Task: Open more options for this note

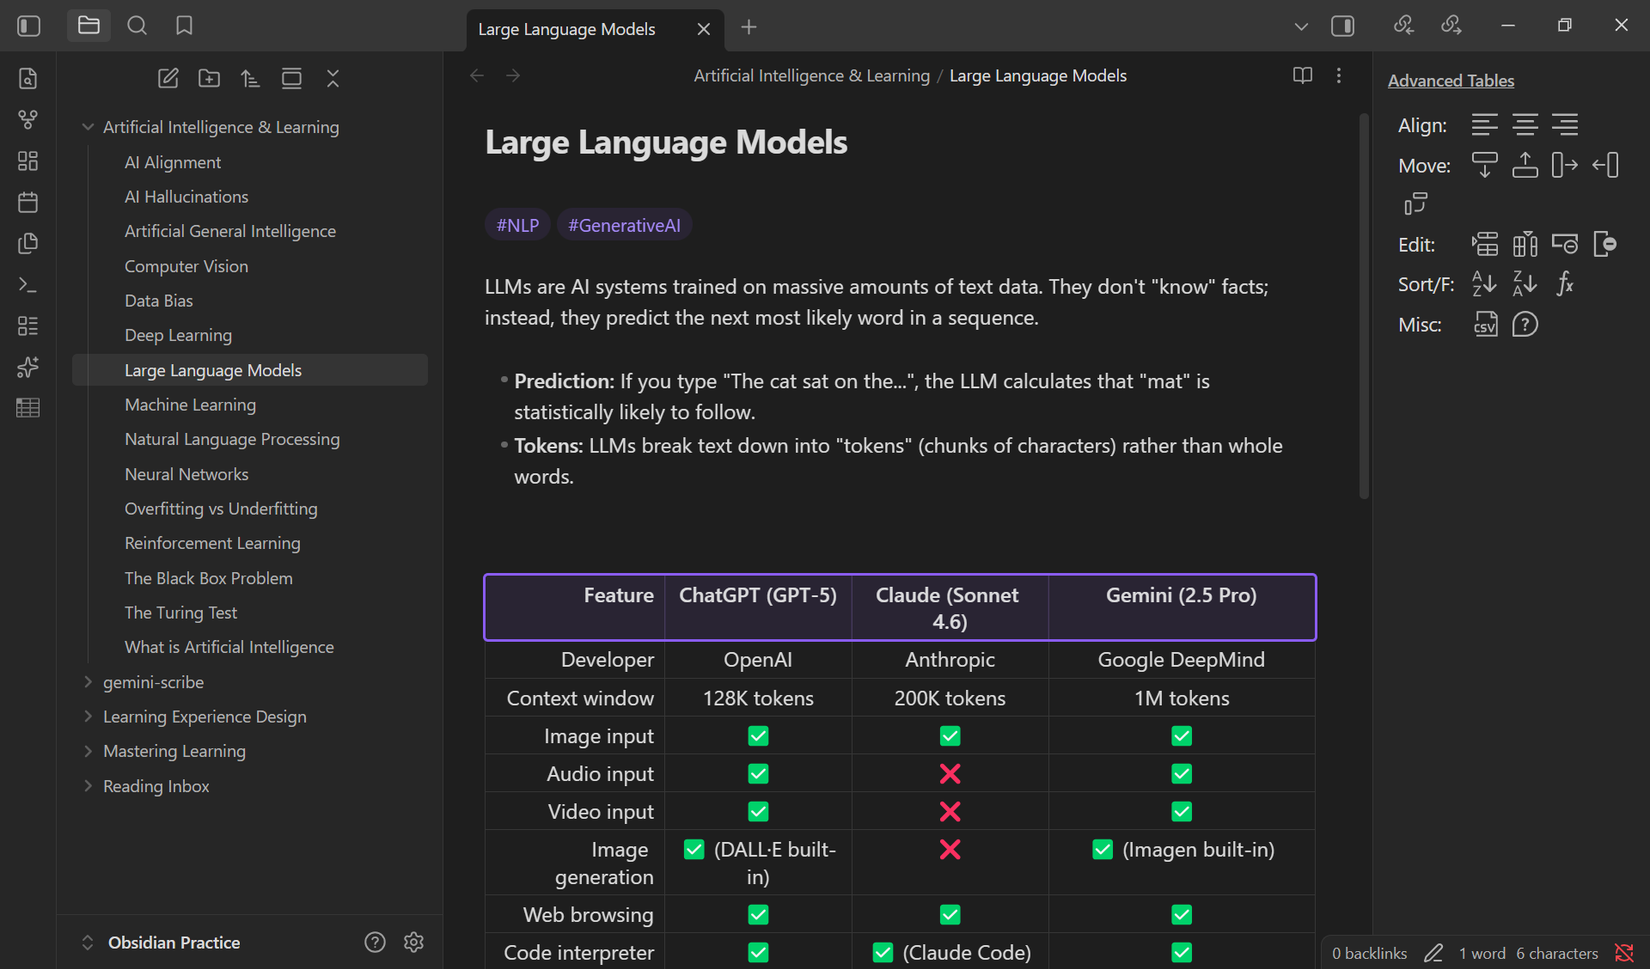Action: (1339, 75)
